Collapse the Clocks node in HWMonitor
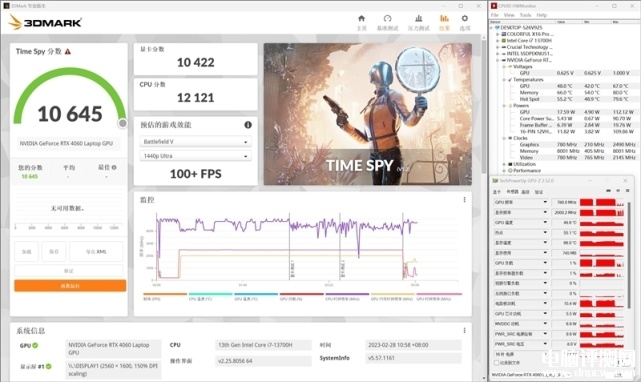This screenshot has height=382, width=641. 504,138
